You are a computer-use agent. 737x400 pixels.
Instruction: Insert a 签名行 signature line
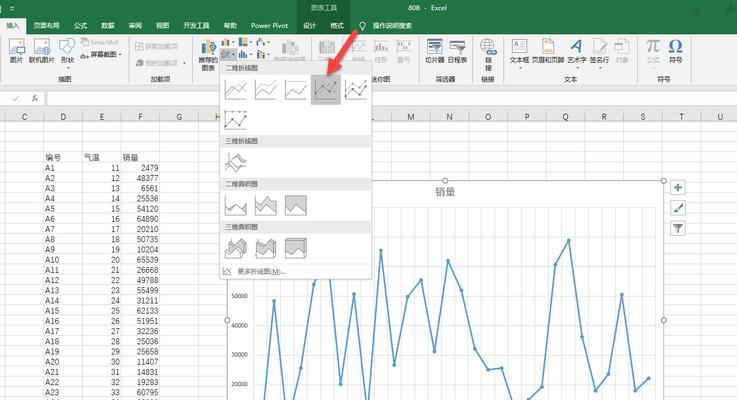(x=599, y=54)
